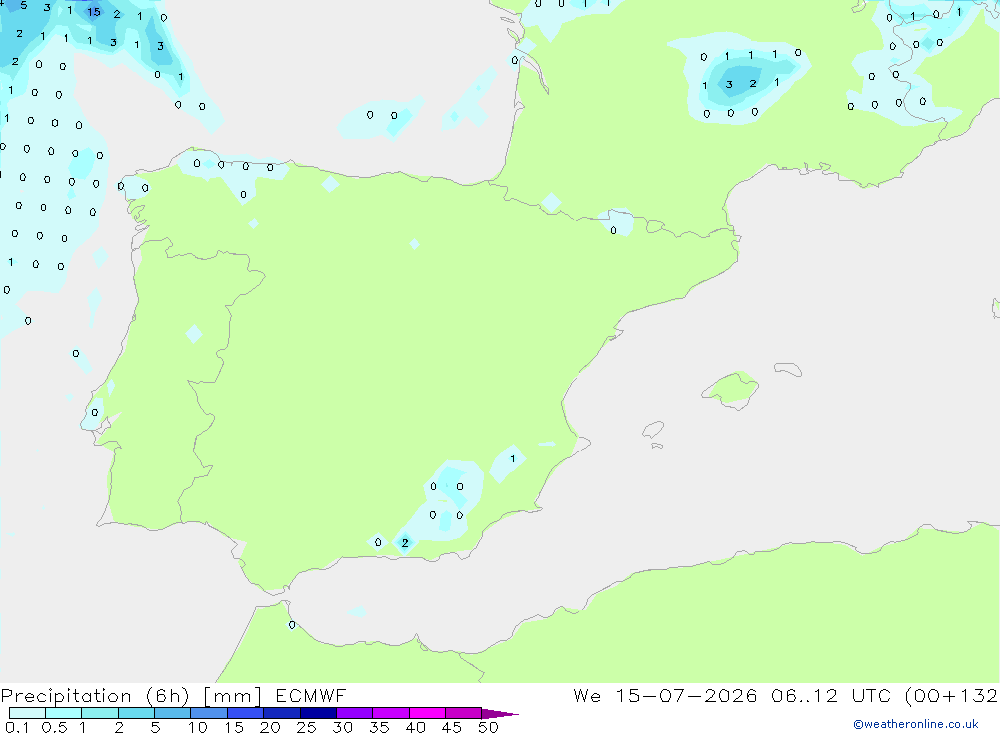Pick legend swatch between 10 and 15
This screenshot has height=733, width=1000.
point(209,713)
